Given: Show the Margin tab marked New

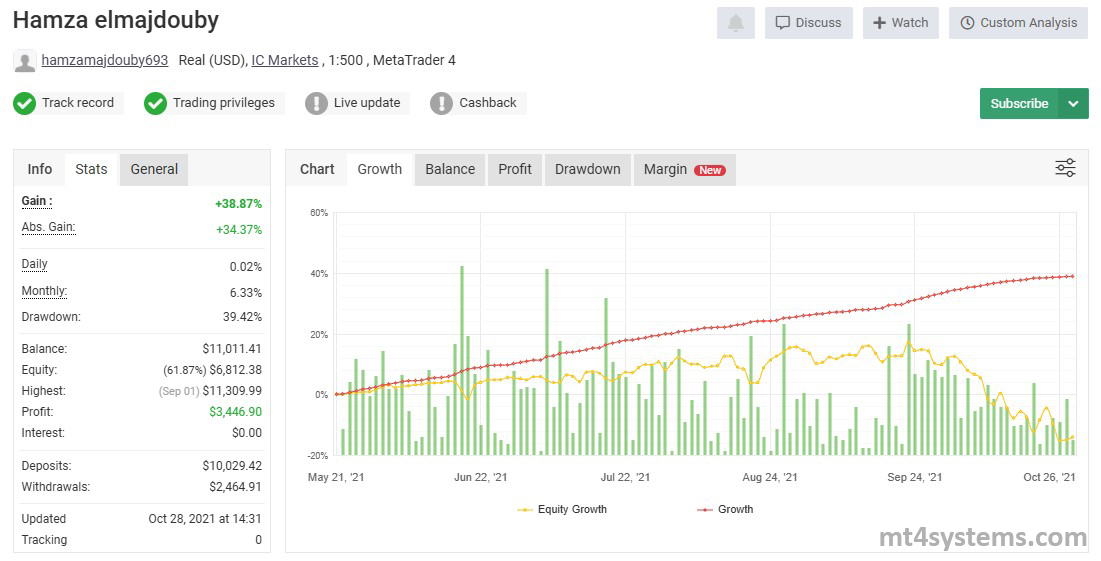Looking at the screenshot, I should pyautogui.click(x=684, y=169).
